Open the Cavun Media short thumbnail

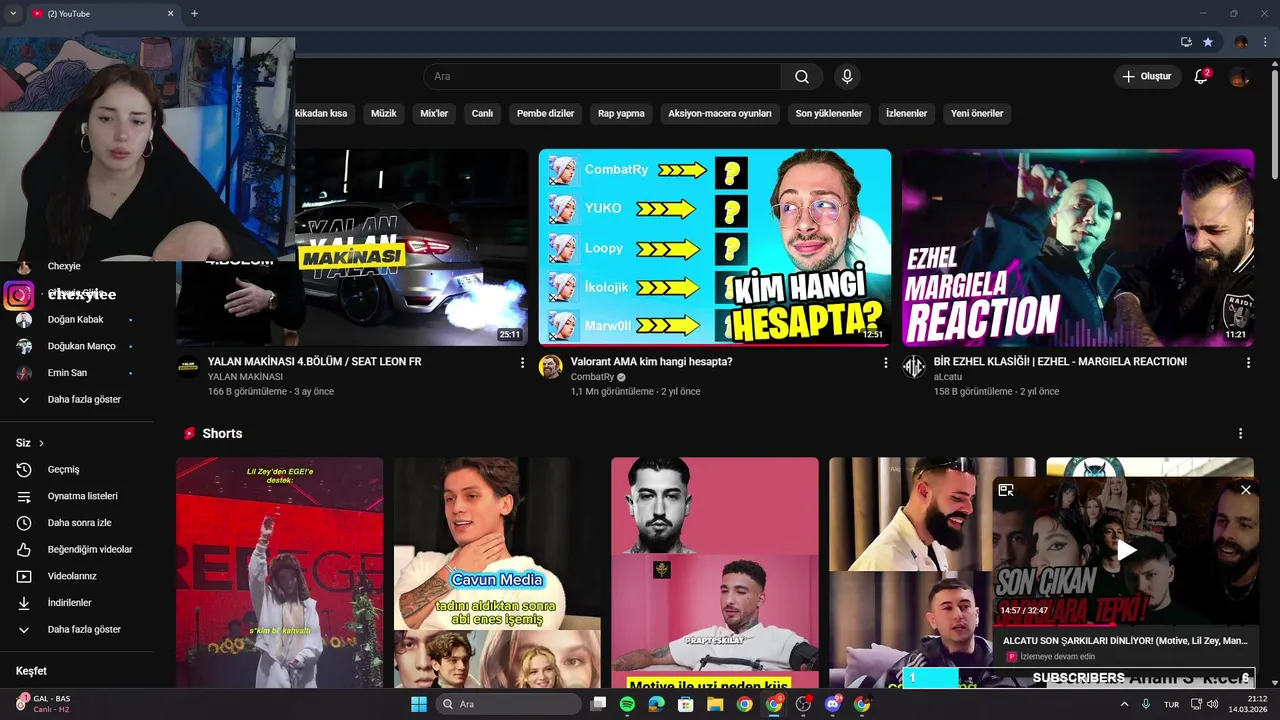coord(497,573)
